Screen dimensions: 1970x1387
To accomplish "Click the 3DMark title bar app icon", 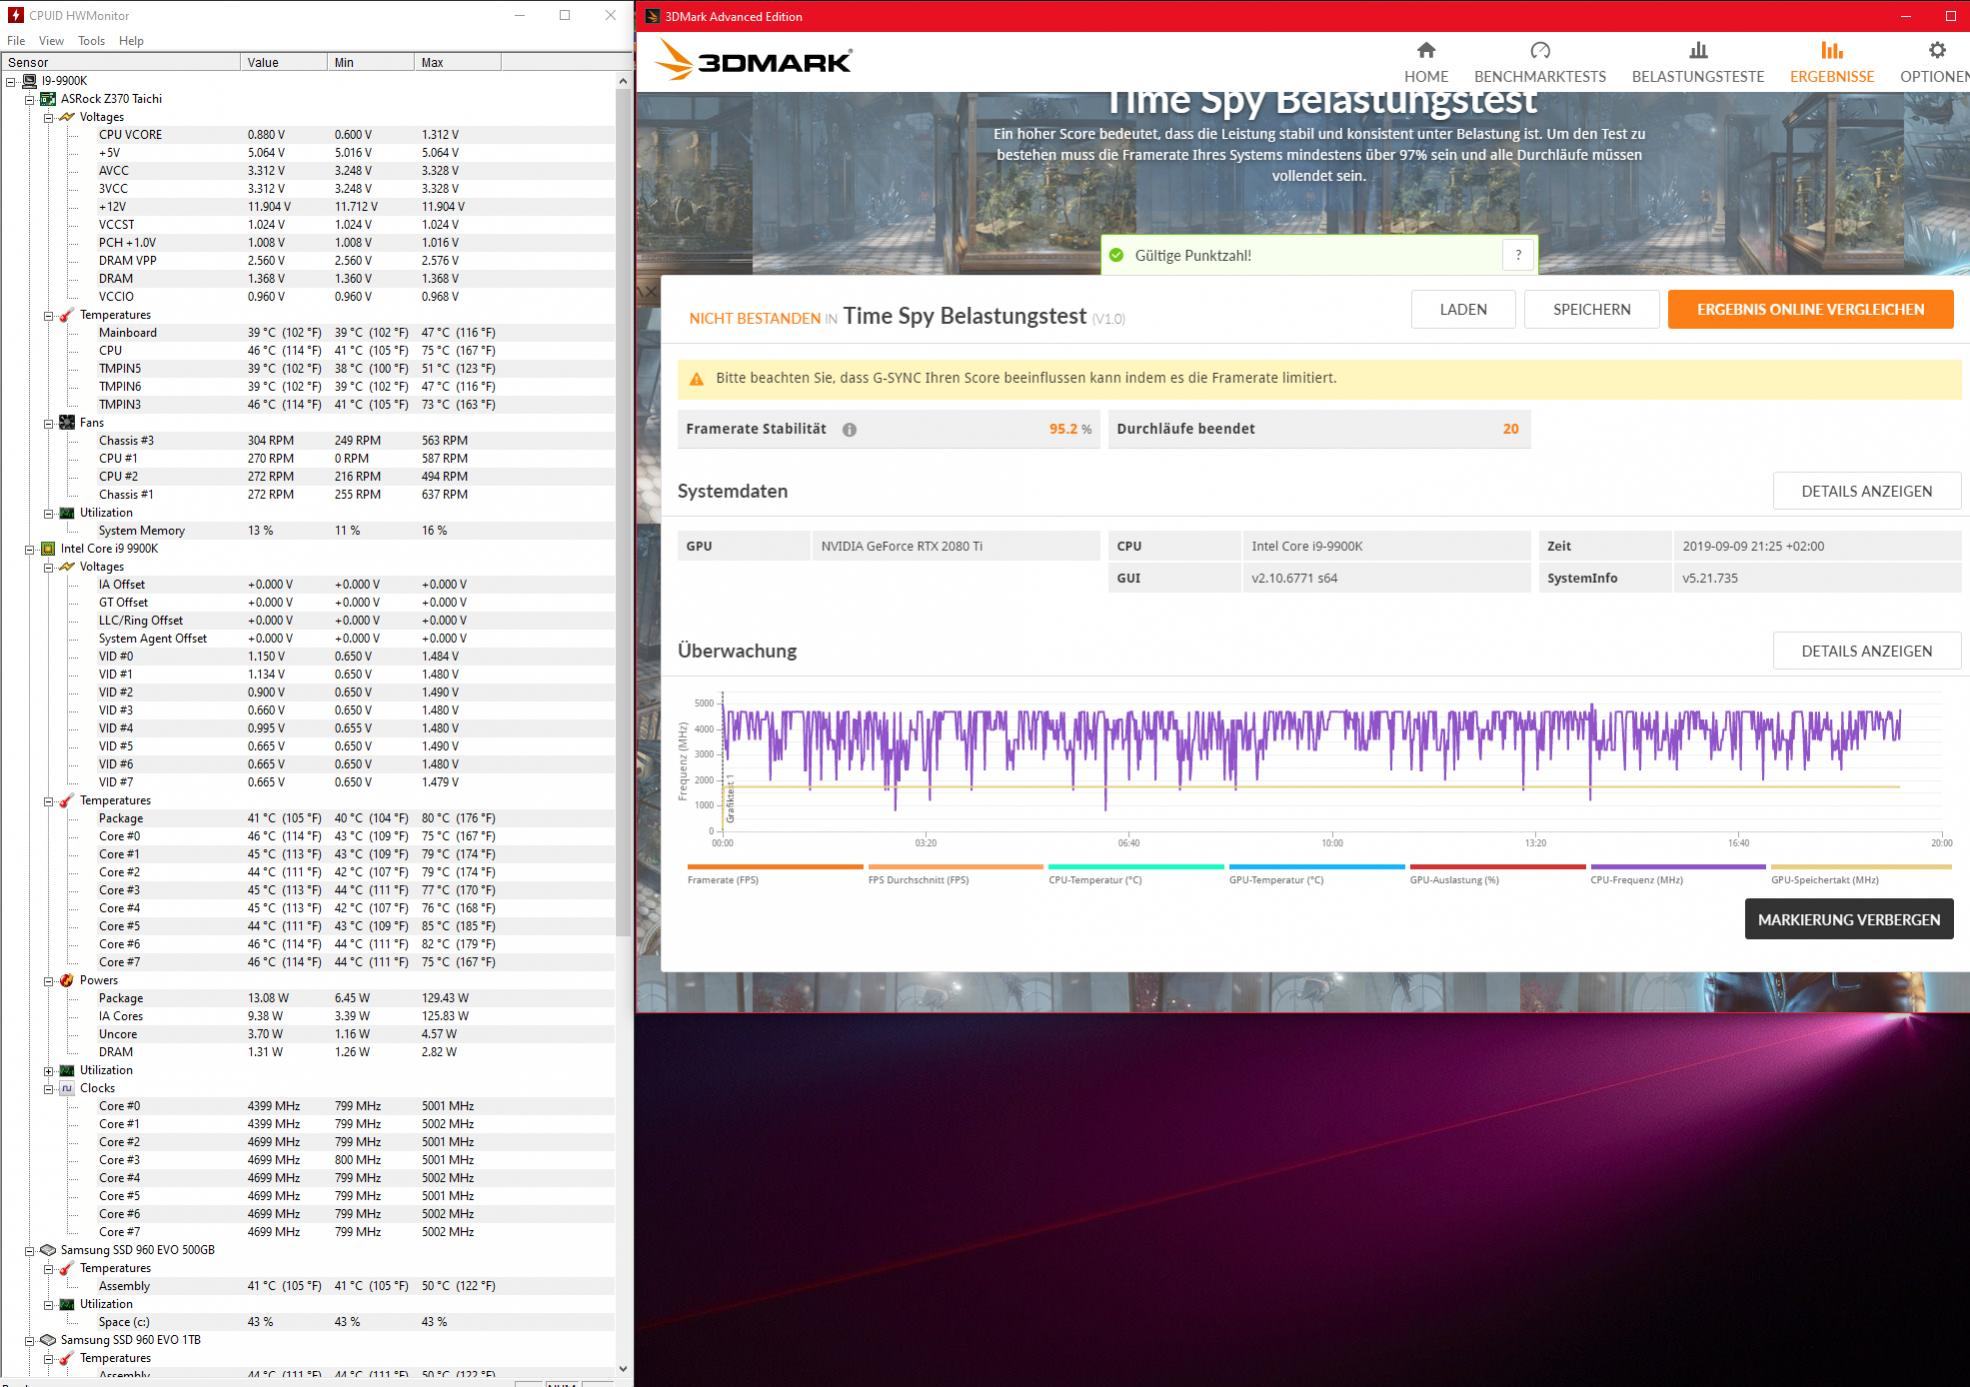I will pyautogui.click(x=652, y=16).
